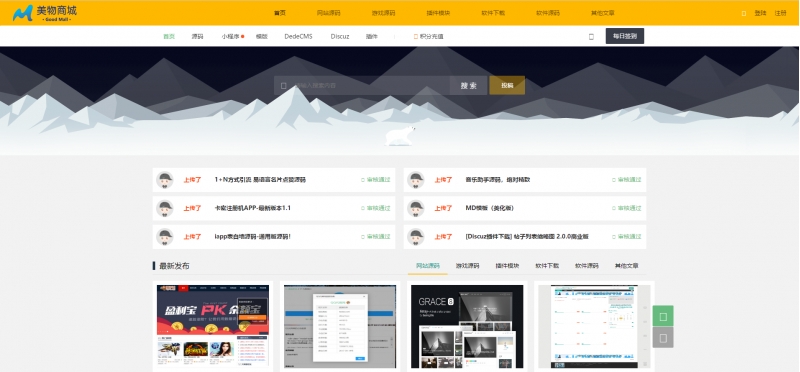Click the 最新发布 section heading
The image size is (800, 372).
[174, 266]
